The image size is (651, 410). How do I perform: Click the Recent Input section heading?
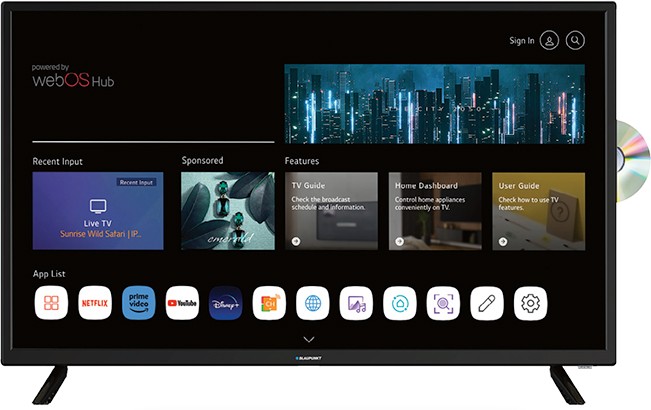coord(57,161)
